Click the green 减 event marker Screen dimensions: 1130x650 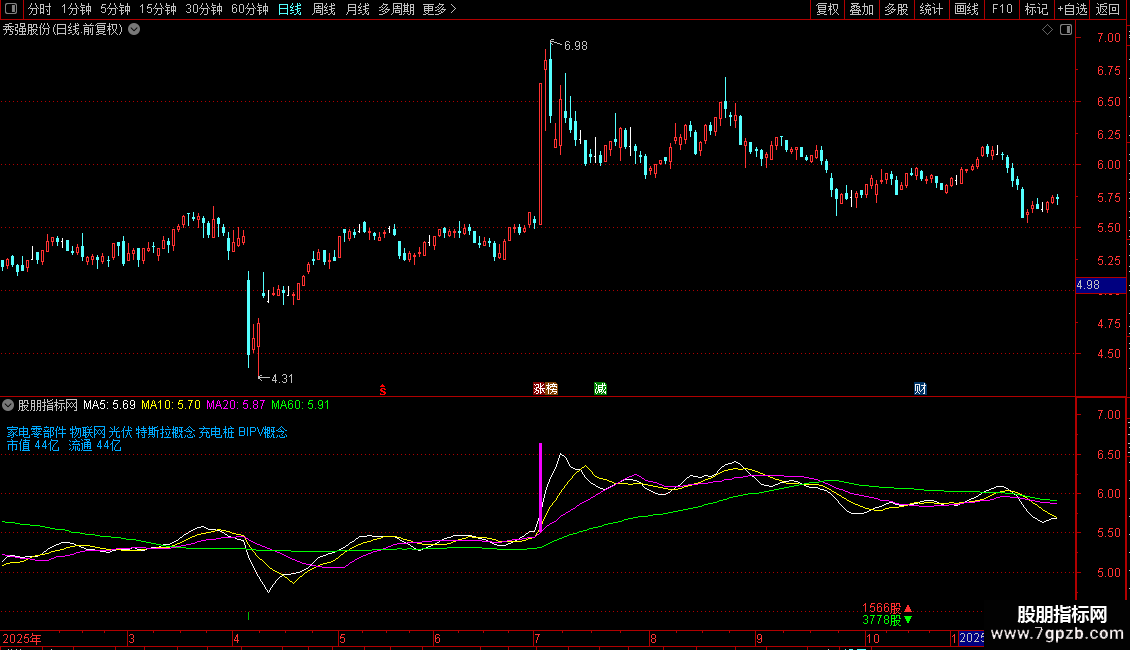click(600, 389)
